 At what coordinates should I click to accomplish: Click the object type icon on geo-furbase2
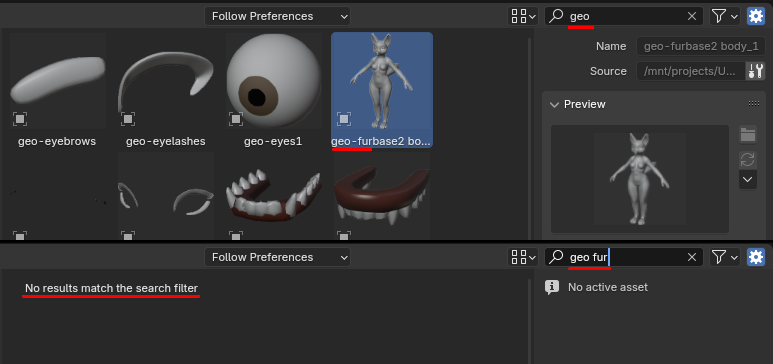344,119
